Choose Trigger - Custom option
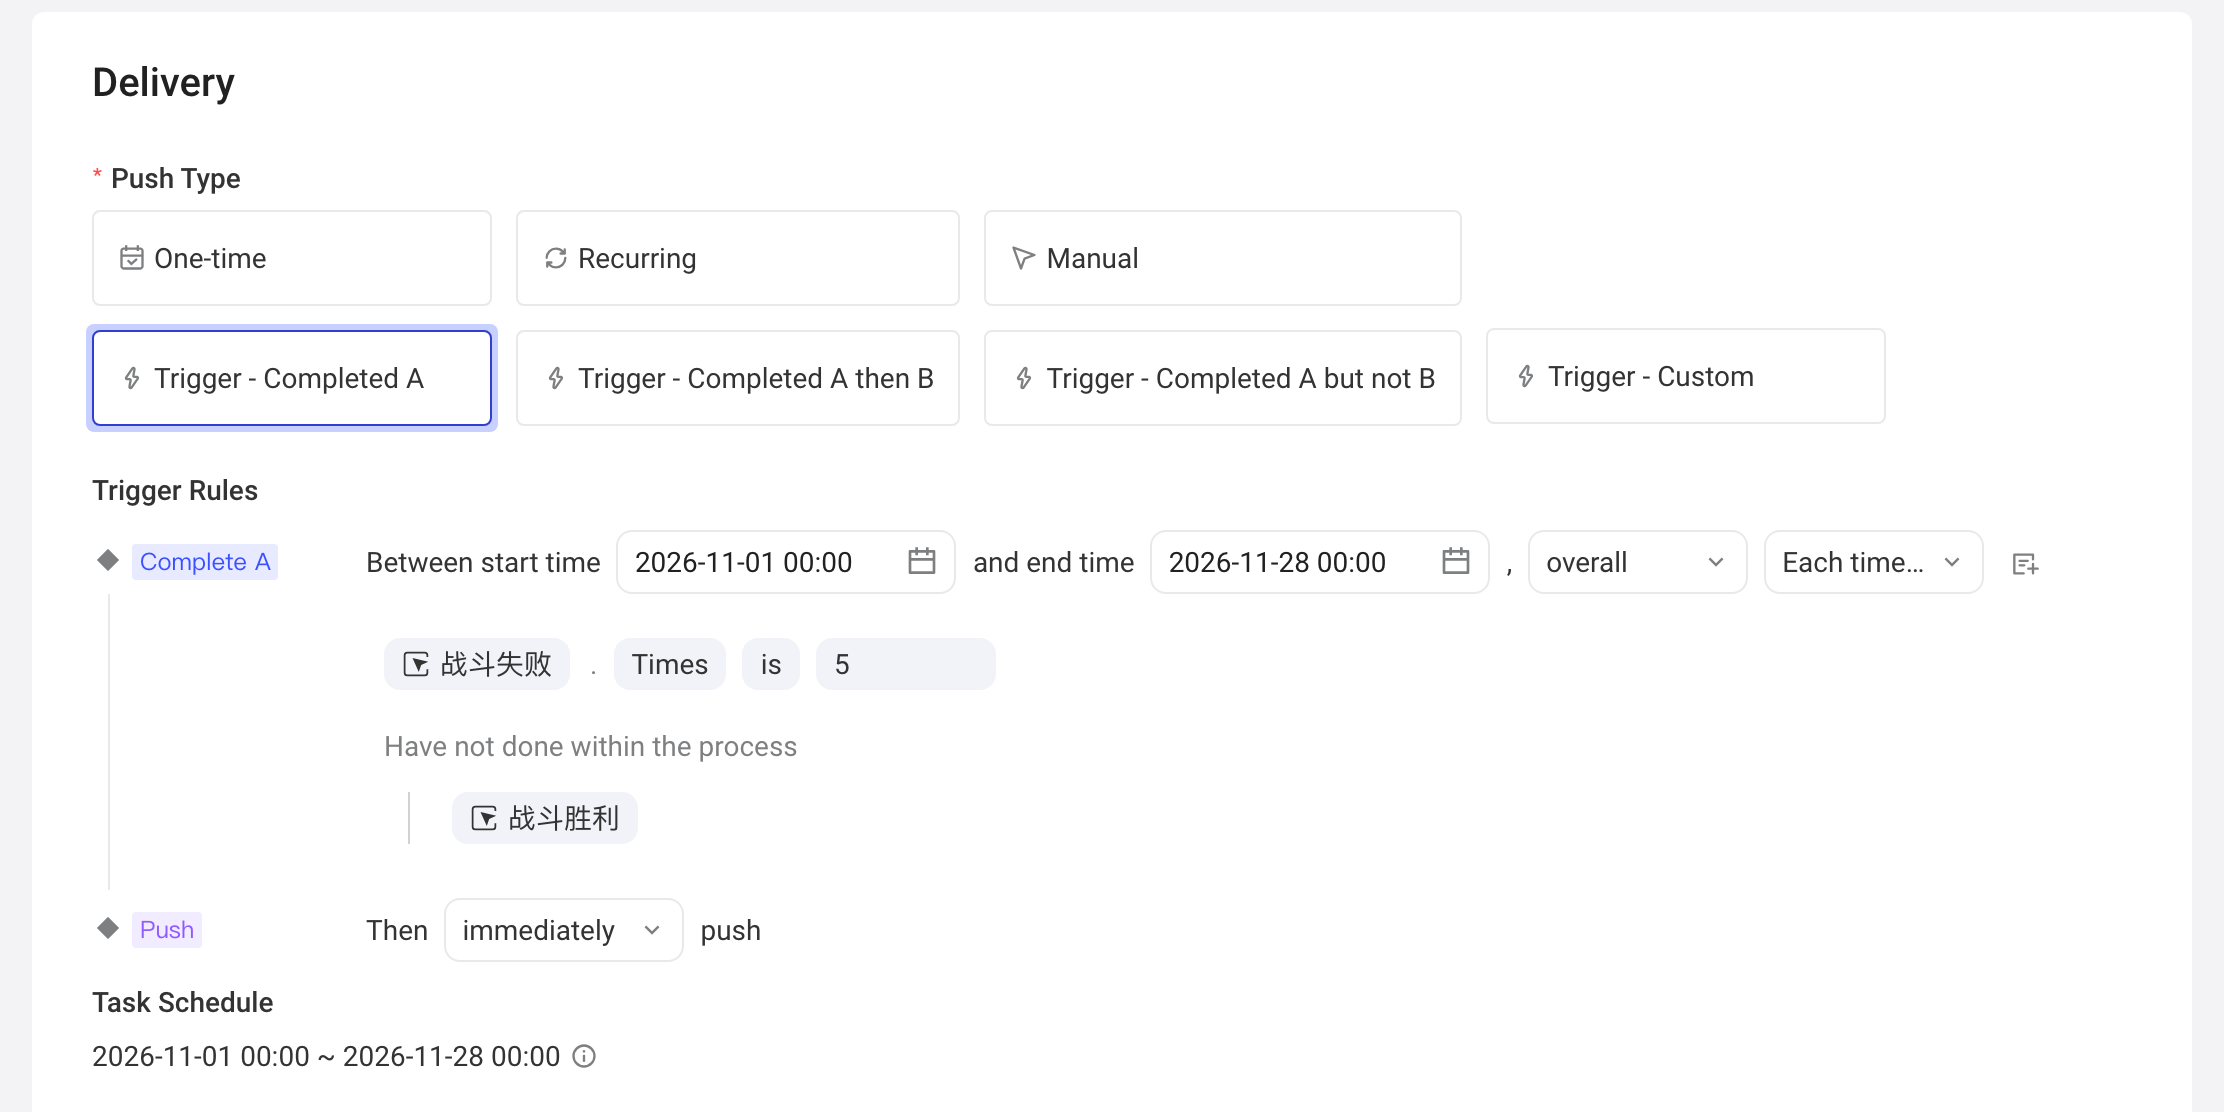This screenshot has height=1112, width=2224. (1685, 376)
